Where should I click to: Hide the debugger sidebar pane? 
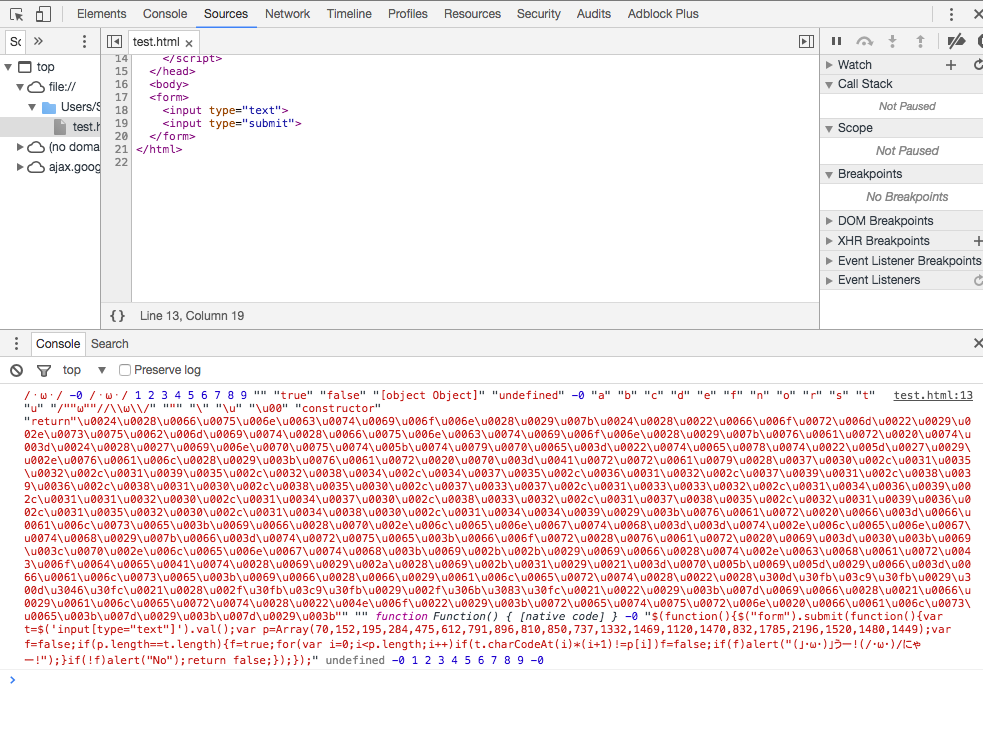[806, 41]
